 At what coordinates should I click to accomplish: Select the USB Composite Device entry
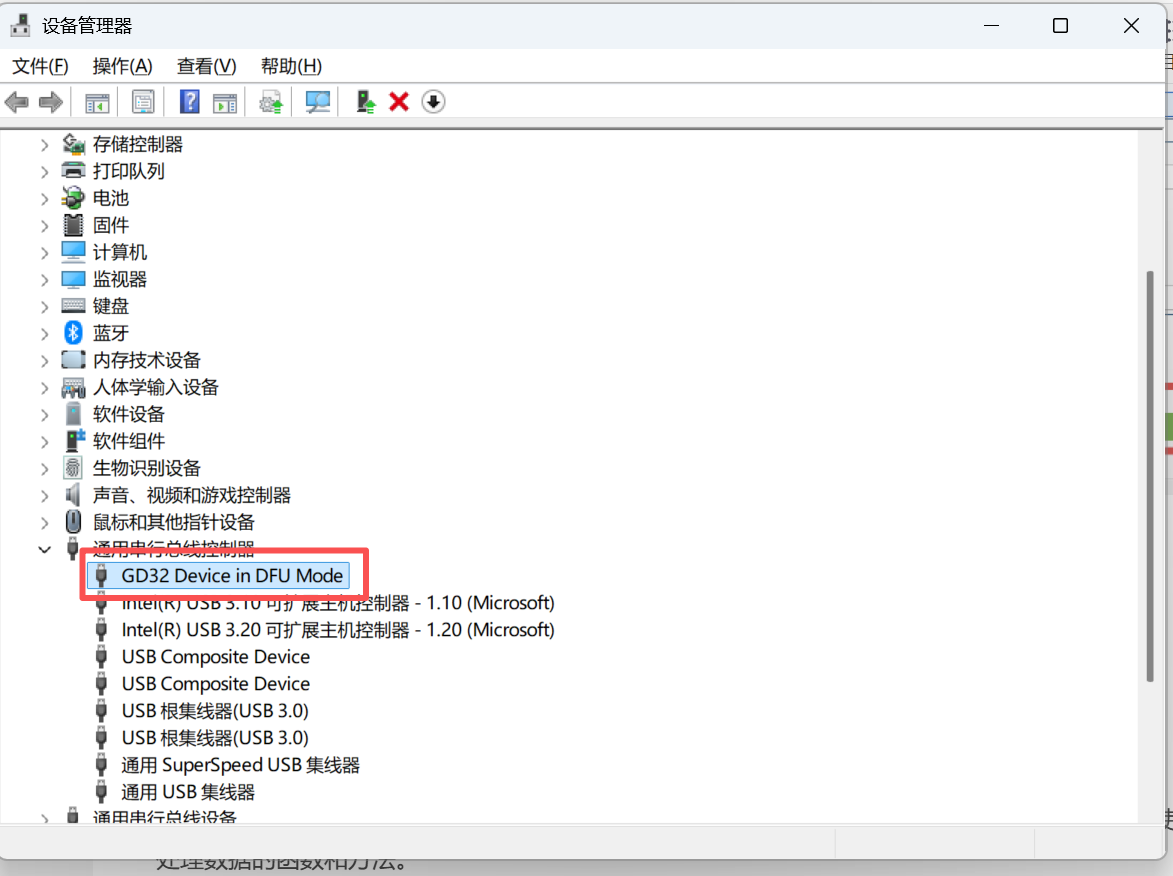(214, 656)
